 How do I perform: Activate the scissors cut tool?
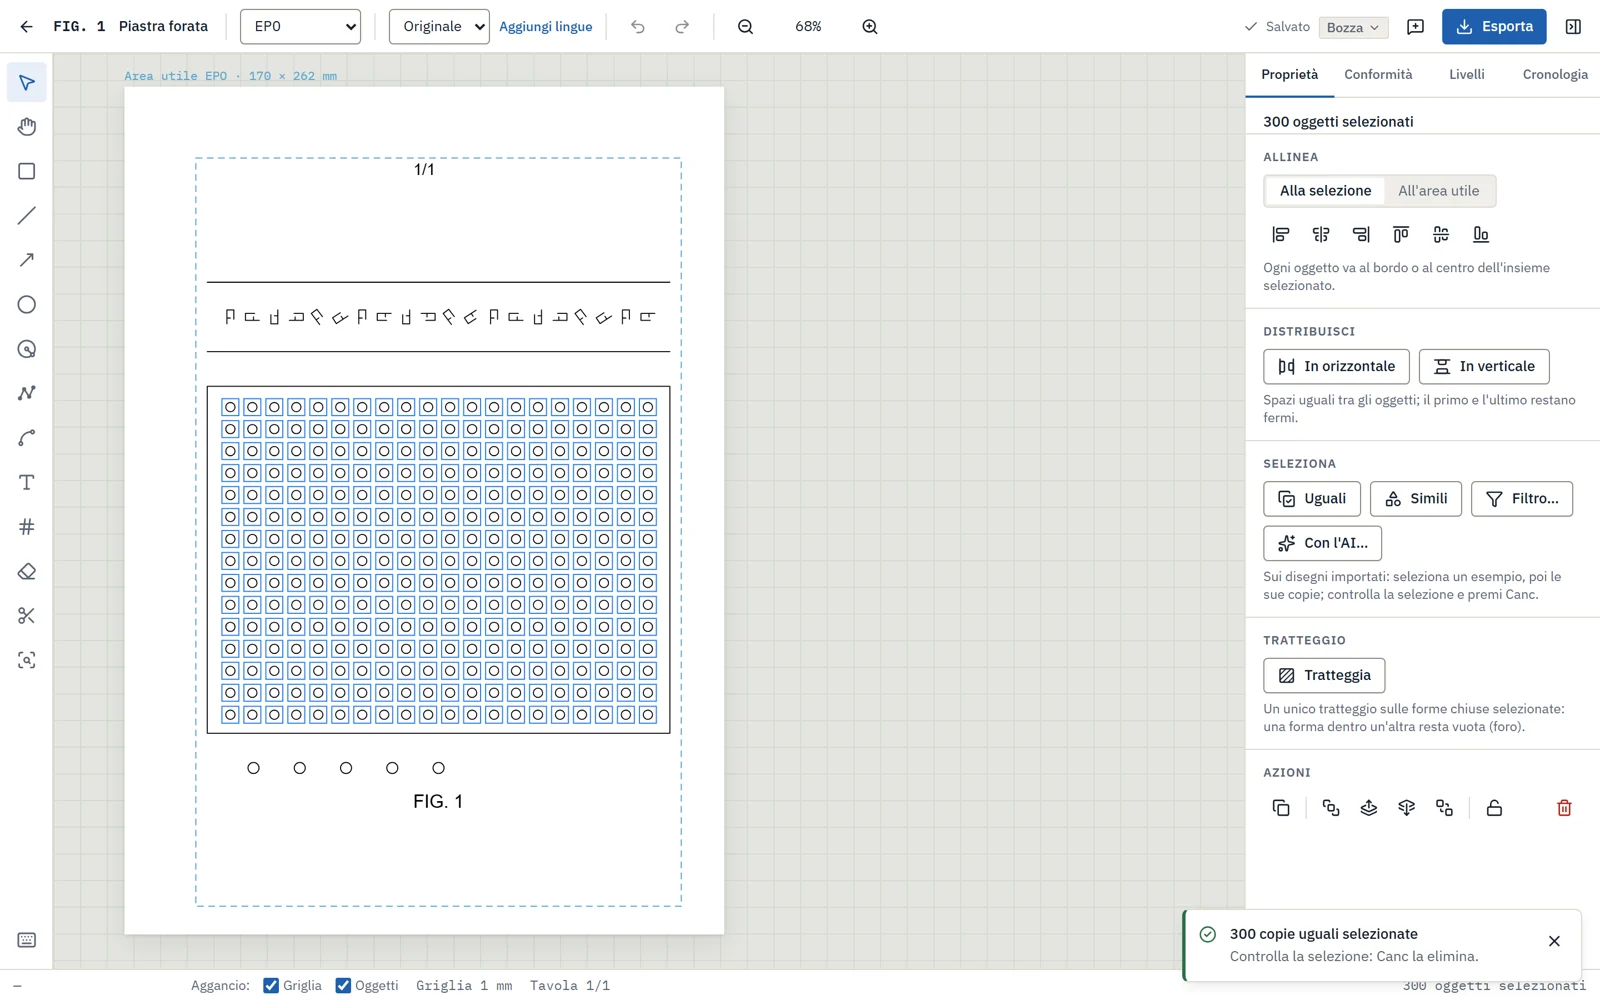pos(27,616)
